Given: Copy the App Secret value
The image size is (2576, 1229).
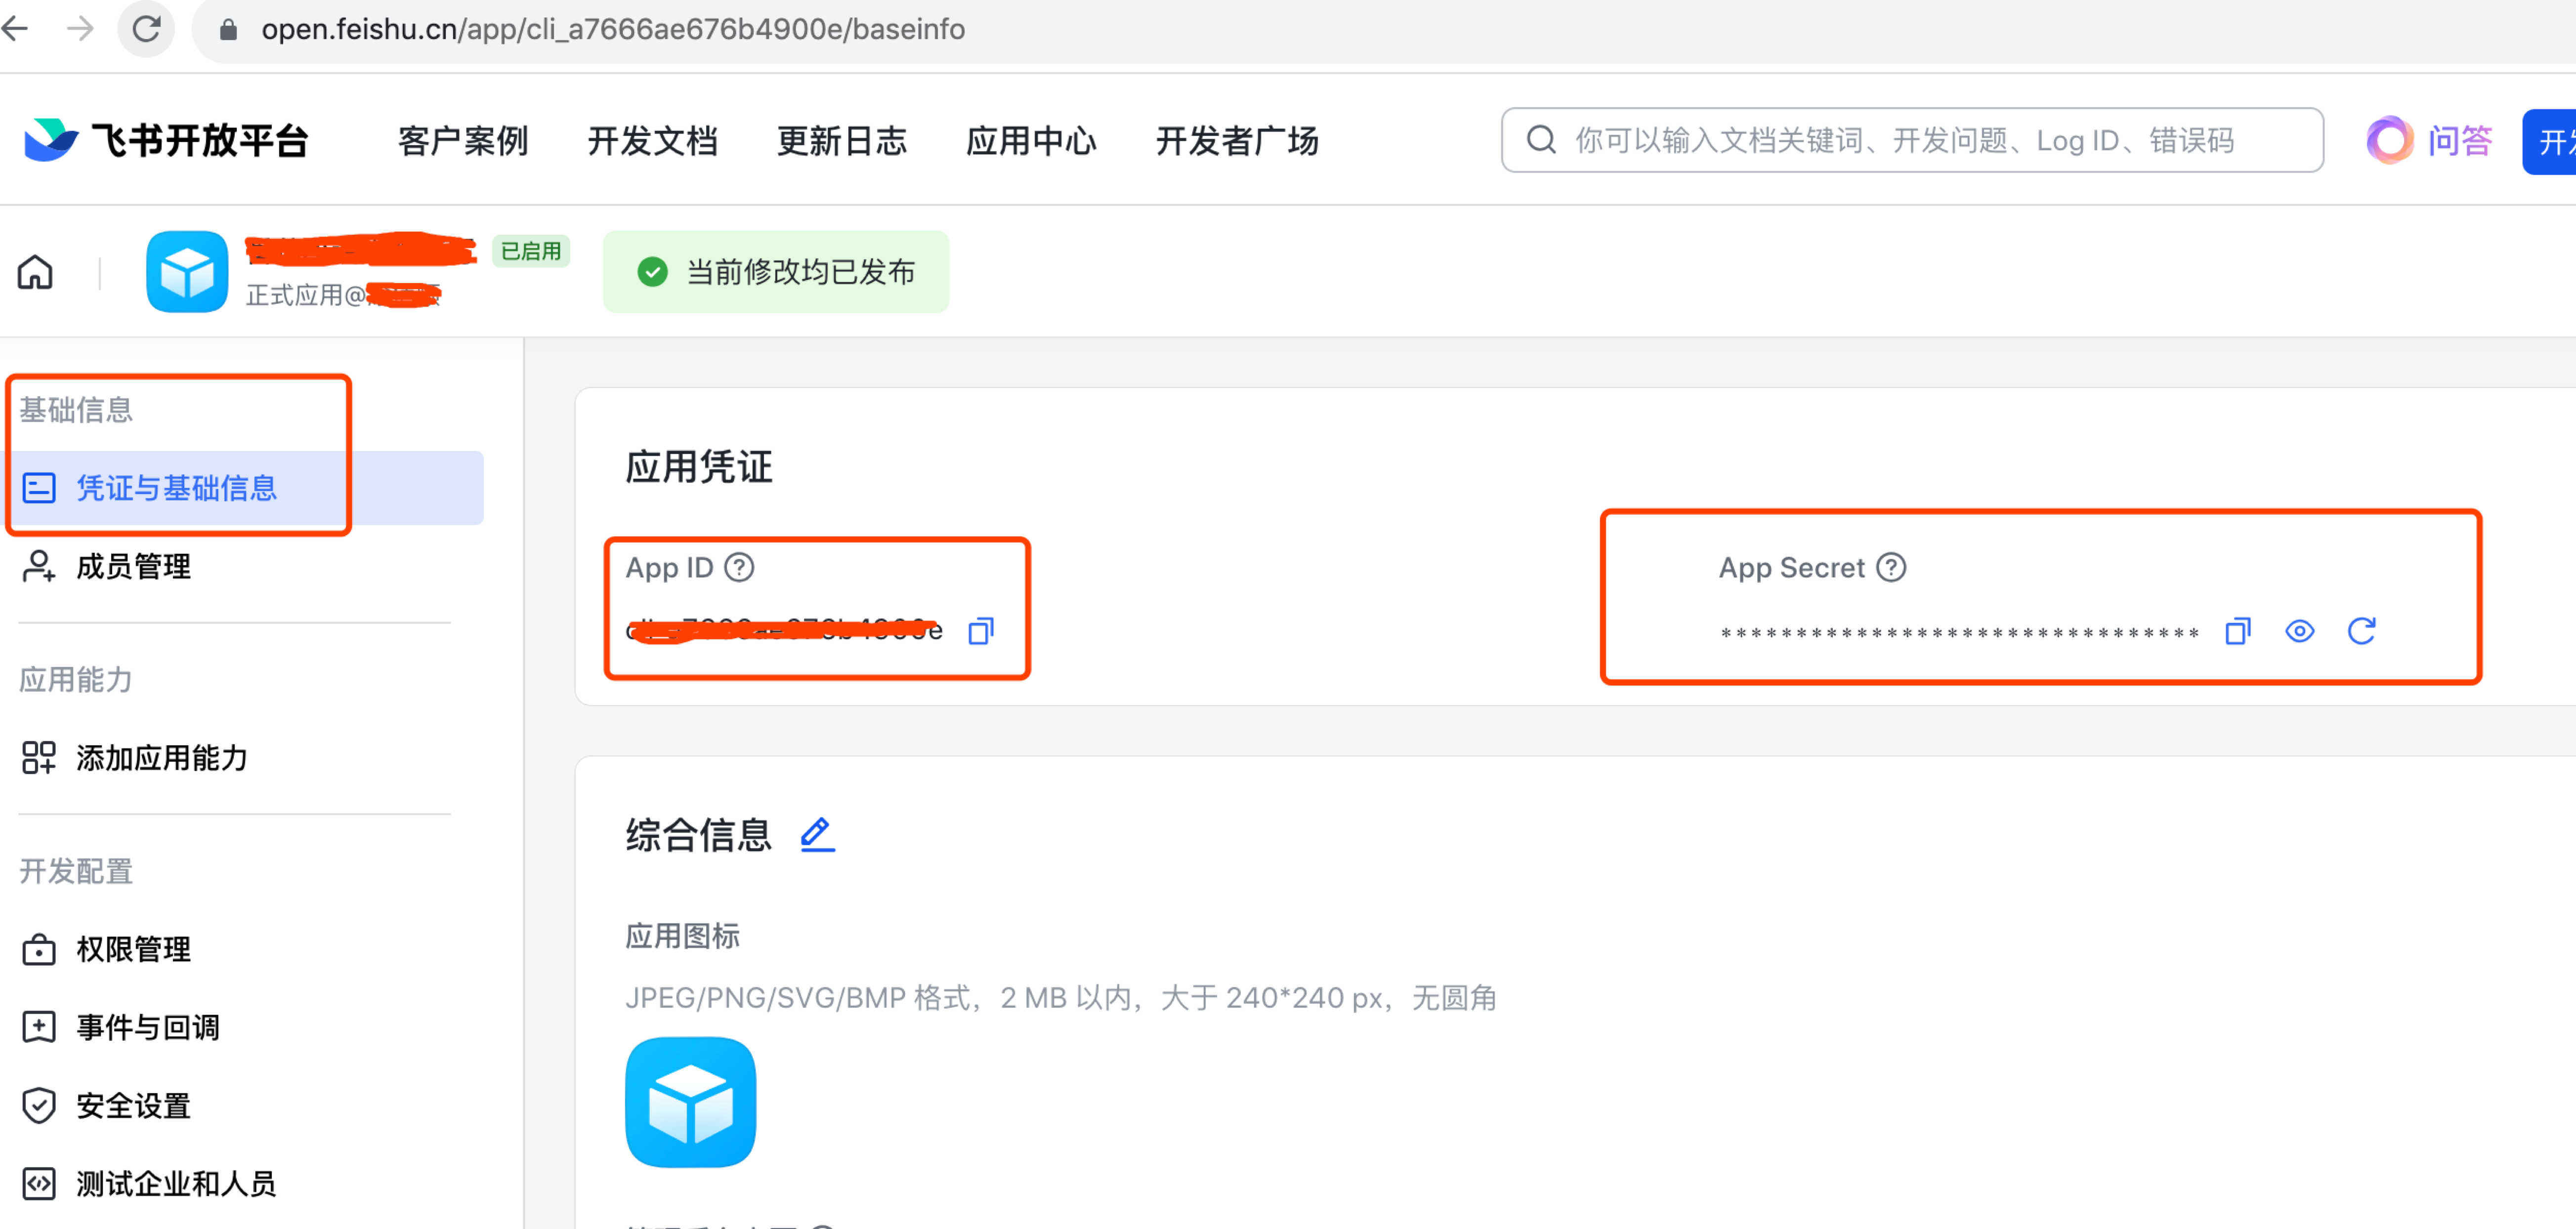Looking at the screenshot, I should tap(2237, 631).
